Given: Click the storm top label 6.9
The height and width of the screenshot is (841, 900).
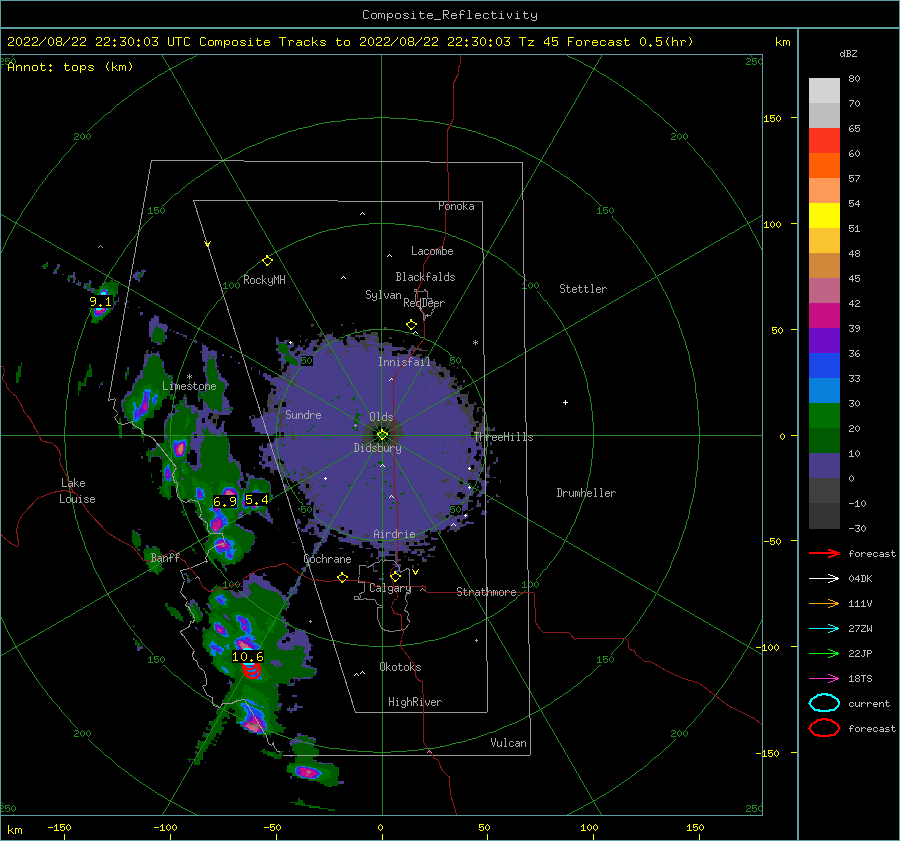Looking at the screenshot, I should pyautogui.click(x=225, y=502).
